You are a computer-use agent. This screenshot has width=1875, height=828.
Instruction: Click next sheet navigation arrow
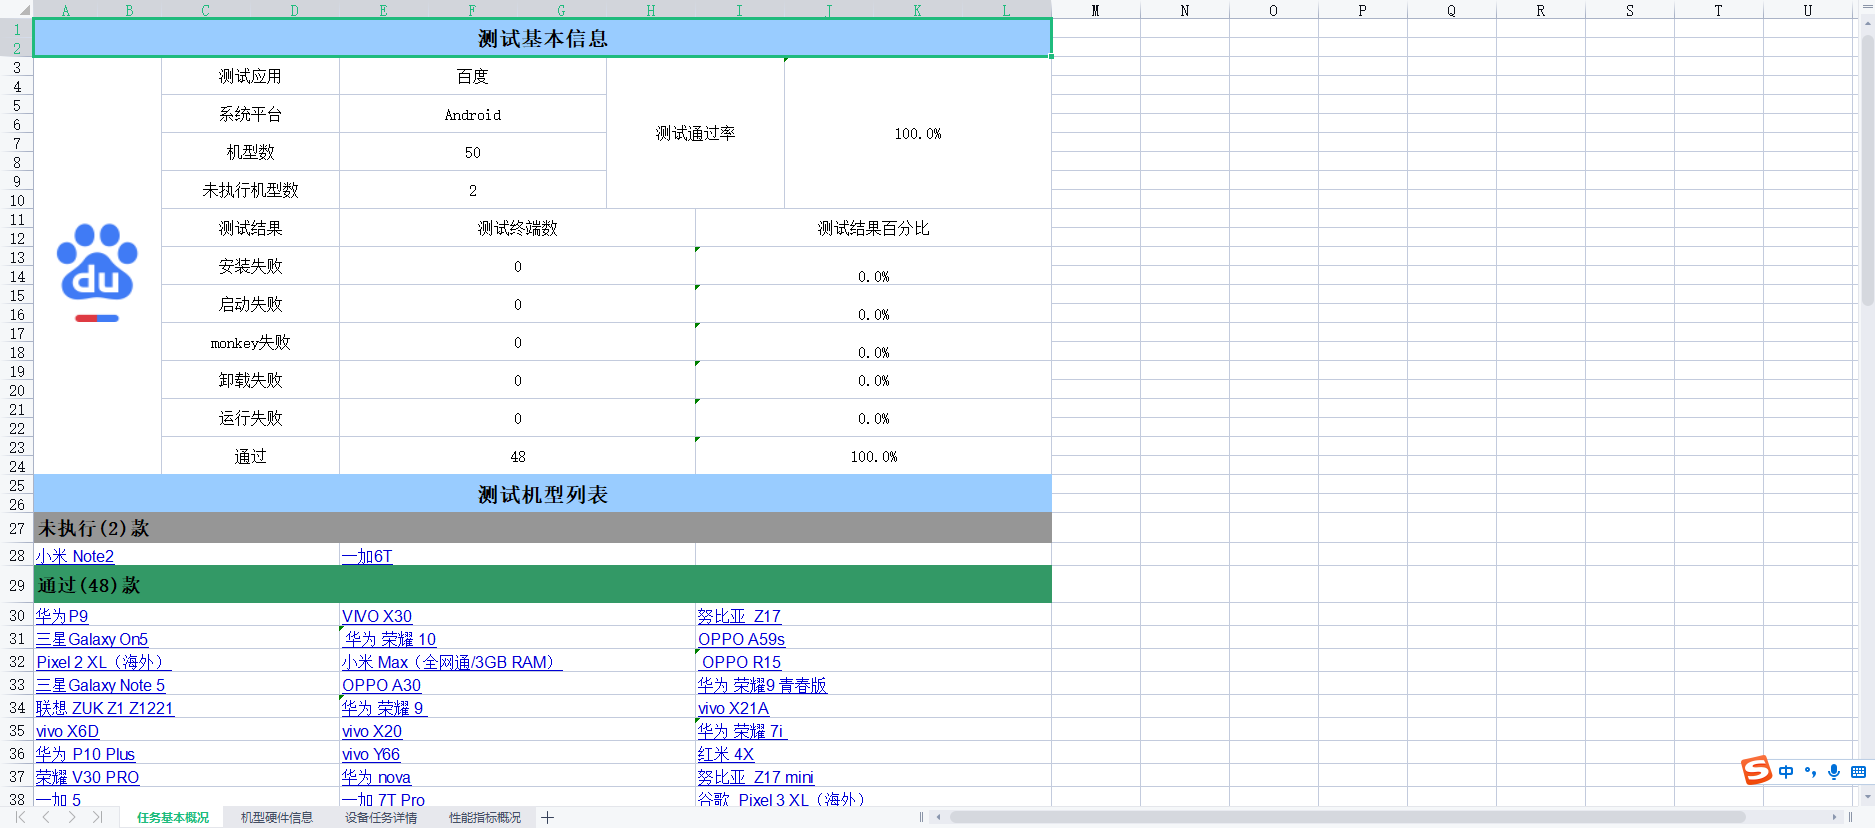coord(72,817)
